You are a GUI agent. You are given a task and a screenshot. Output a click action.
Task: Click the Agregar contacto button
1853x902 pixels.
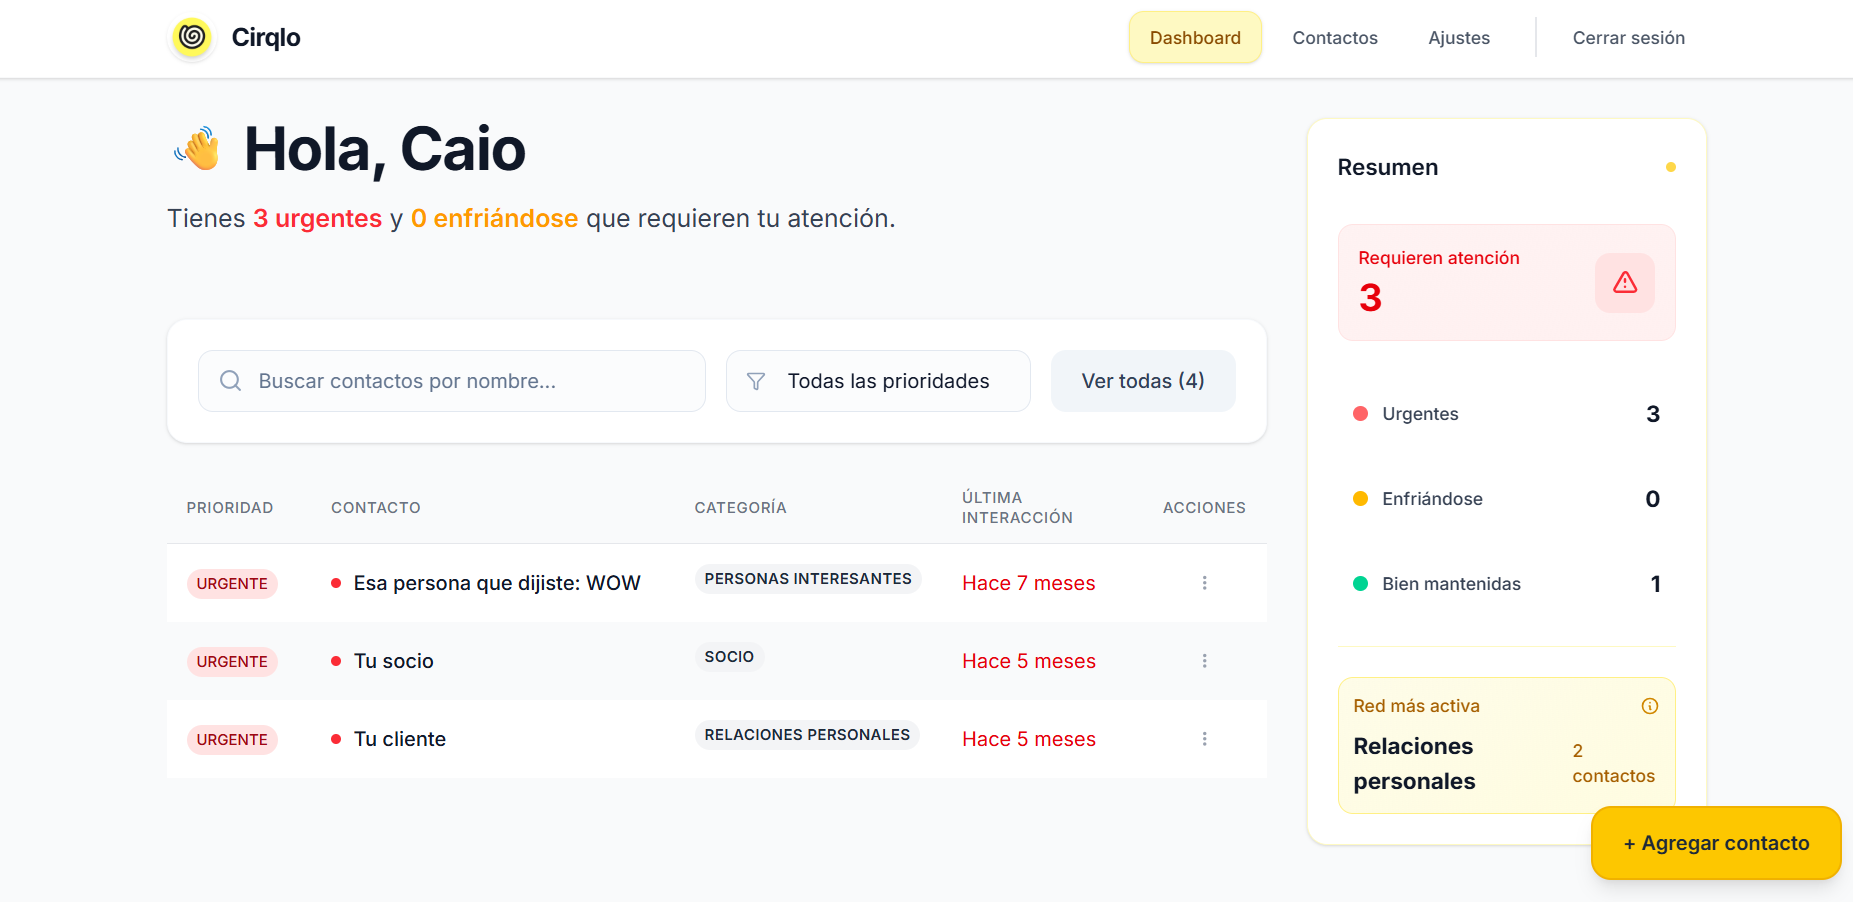tap(1715, 843)
